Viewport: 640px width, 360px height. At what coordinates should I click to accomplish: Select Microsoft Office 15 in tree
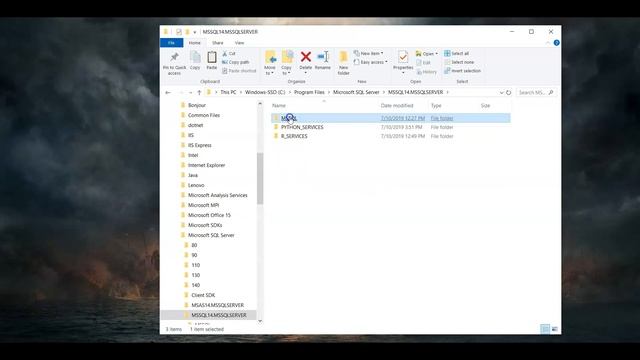[209, 216]
